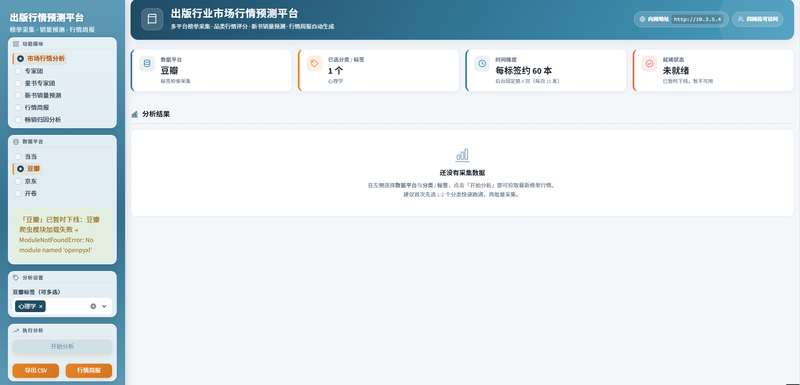Image resolution: width=800 pixels, height=385 pixels.
Task: Select the 行情周报 module radio option
Action: pyautogui.click(x=32, y=108)
